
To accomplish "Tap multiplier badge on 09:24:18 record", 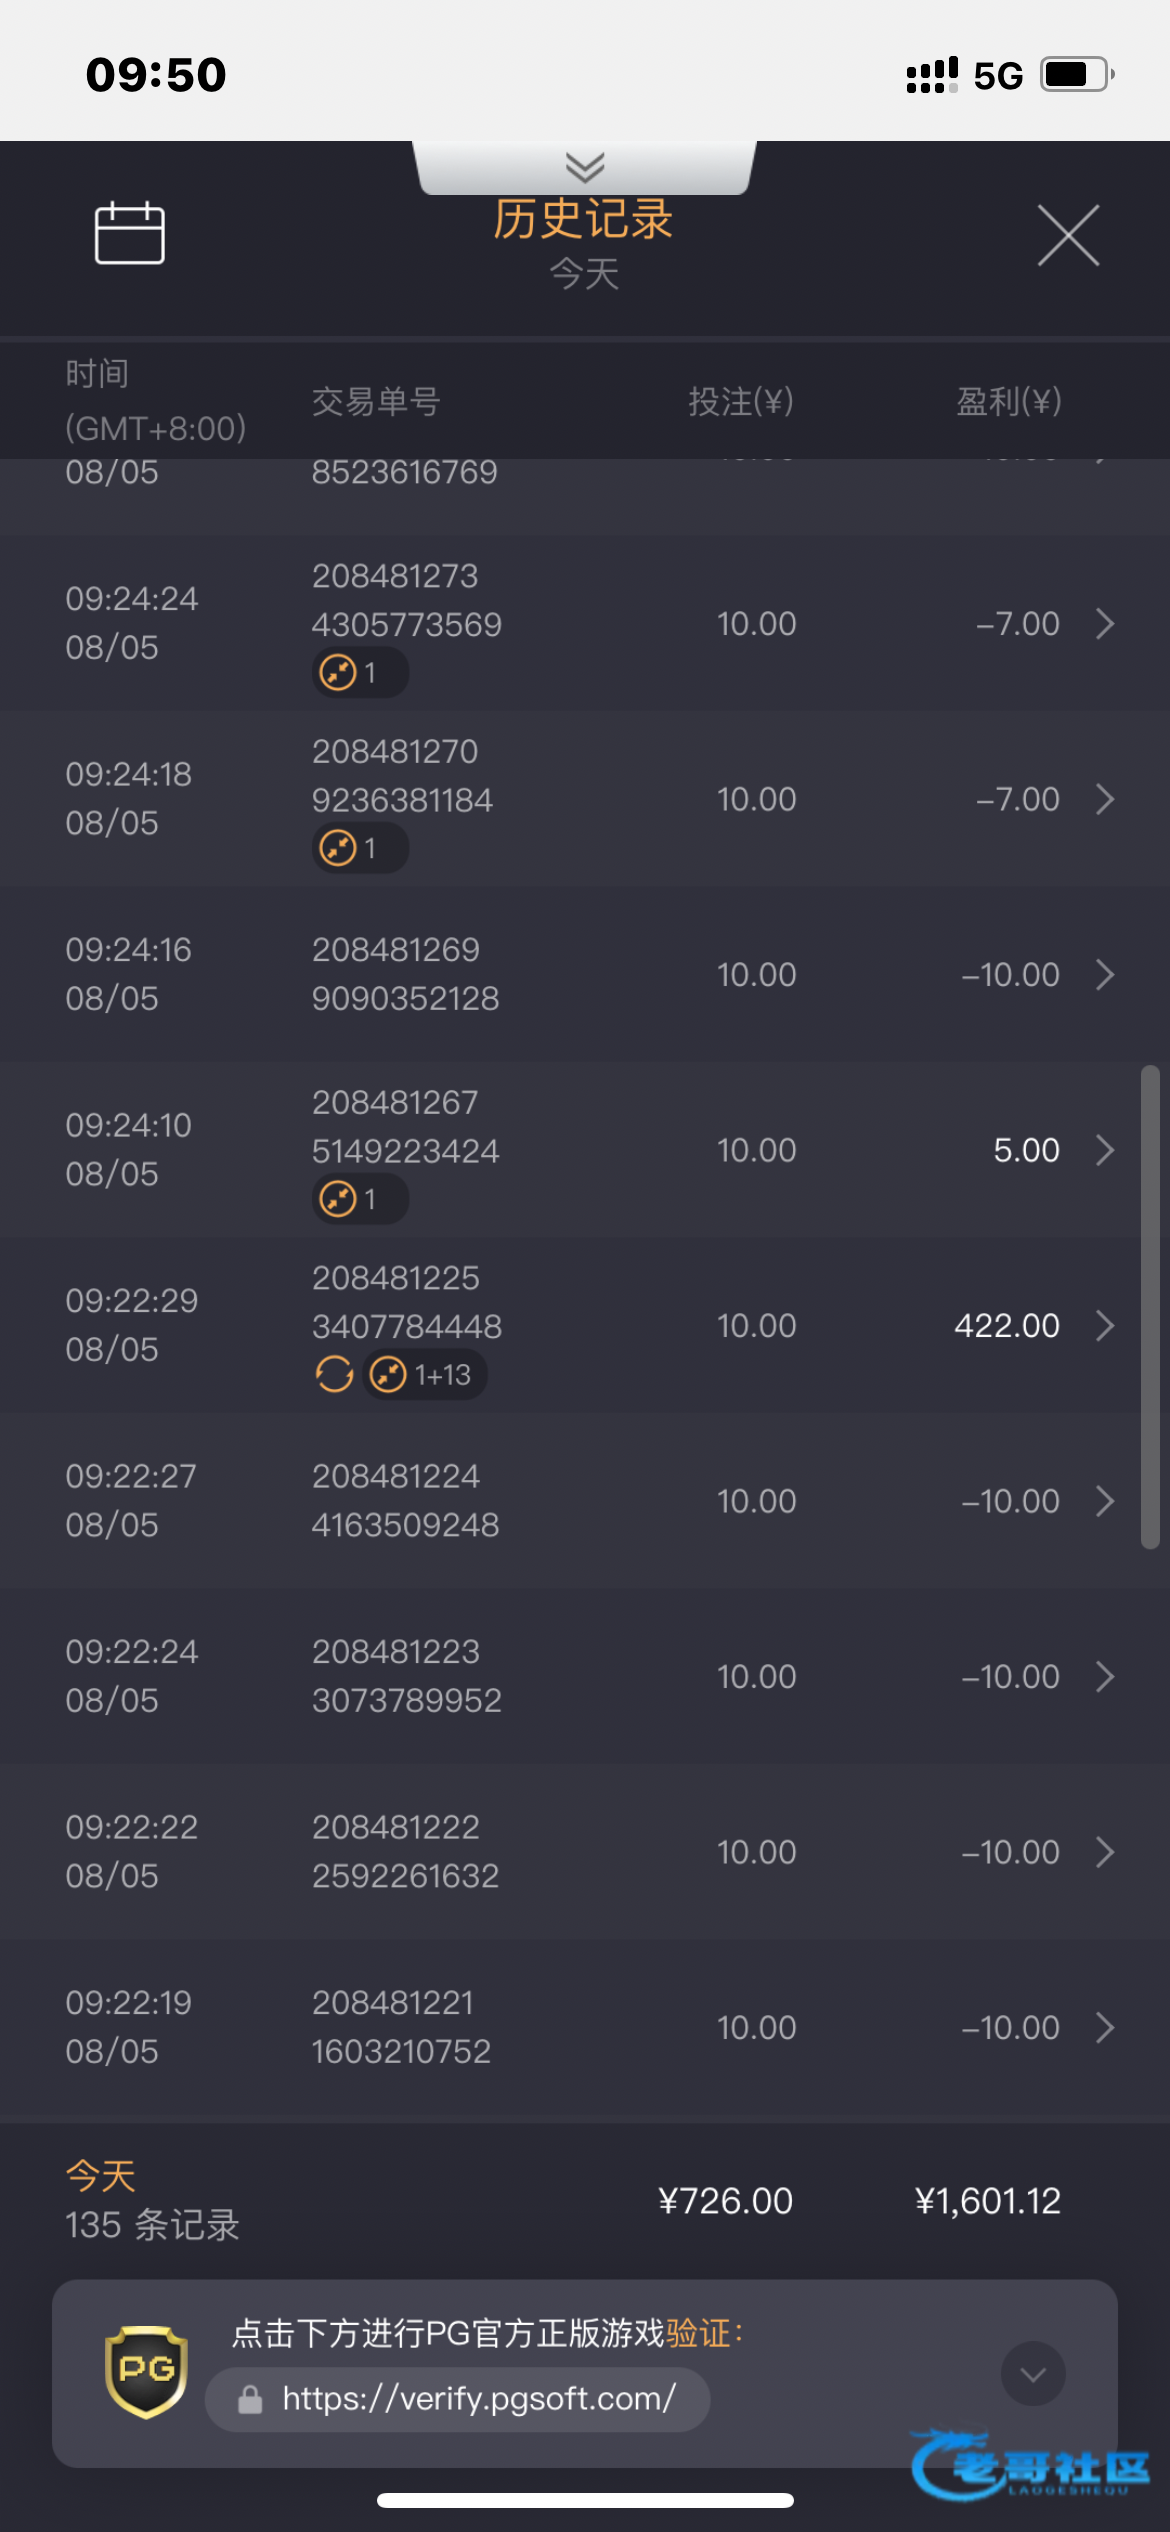I will point(360,848).
